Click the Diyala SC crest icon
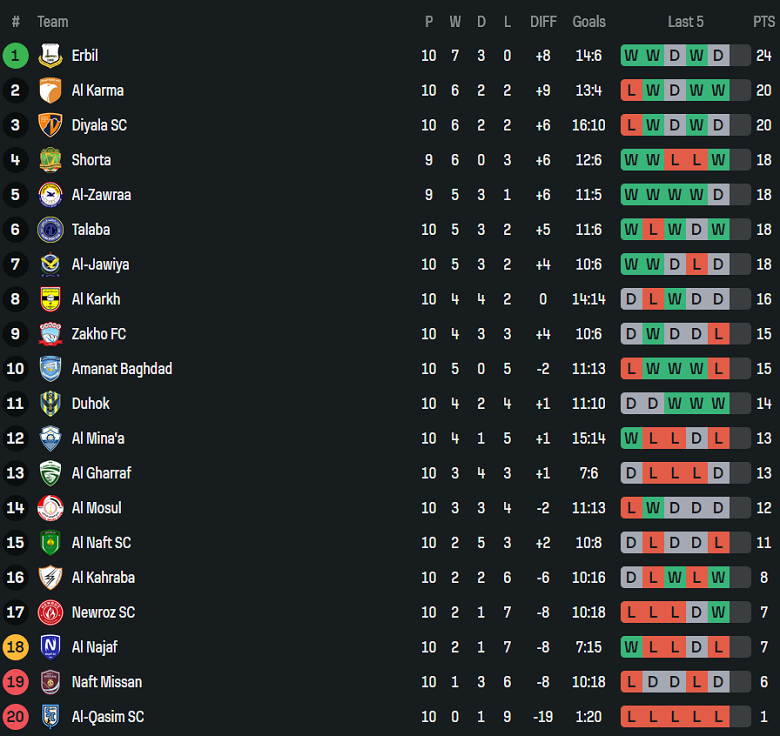This screenshot has height=736, width=780. point(50,126)
